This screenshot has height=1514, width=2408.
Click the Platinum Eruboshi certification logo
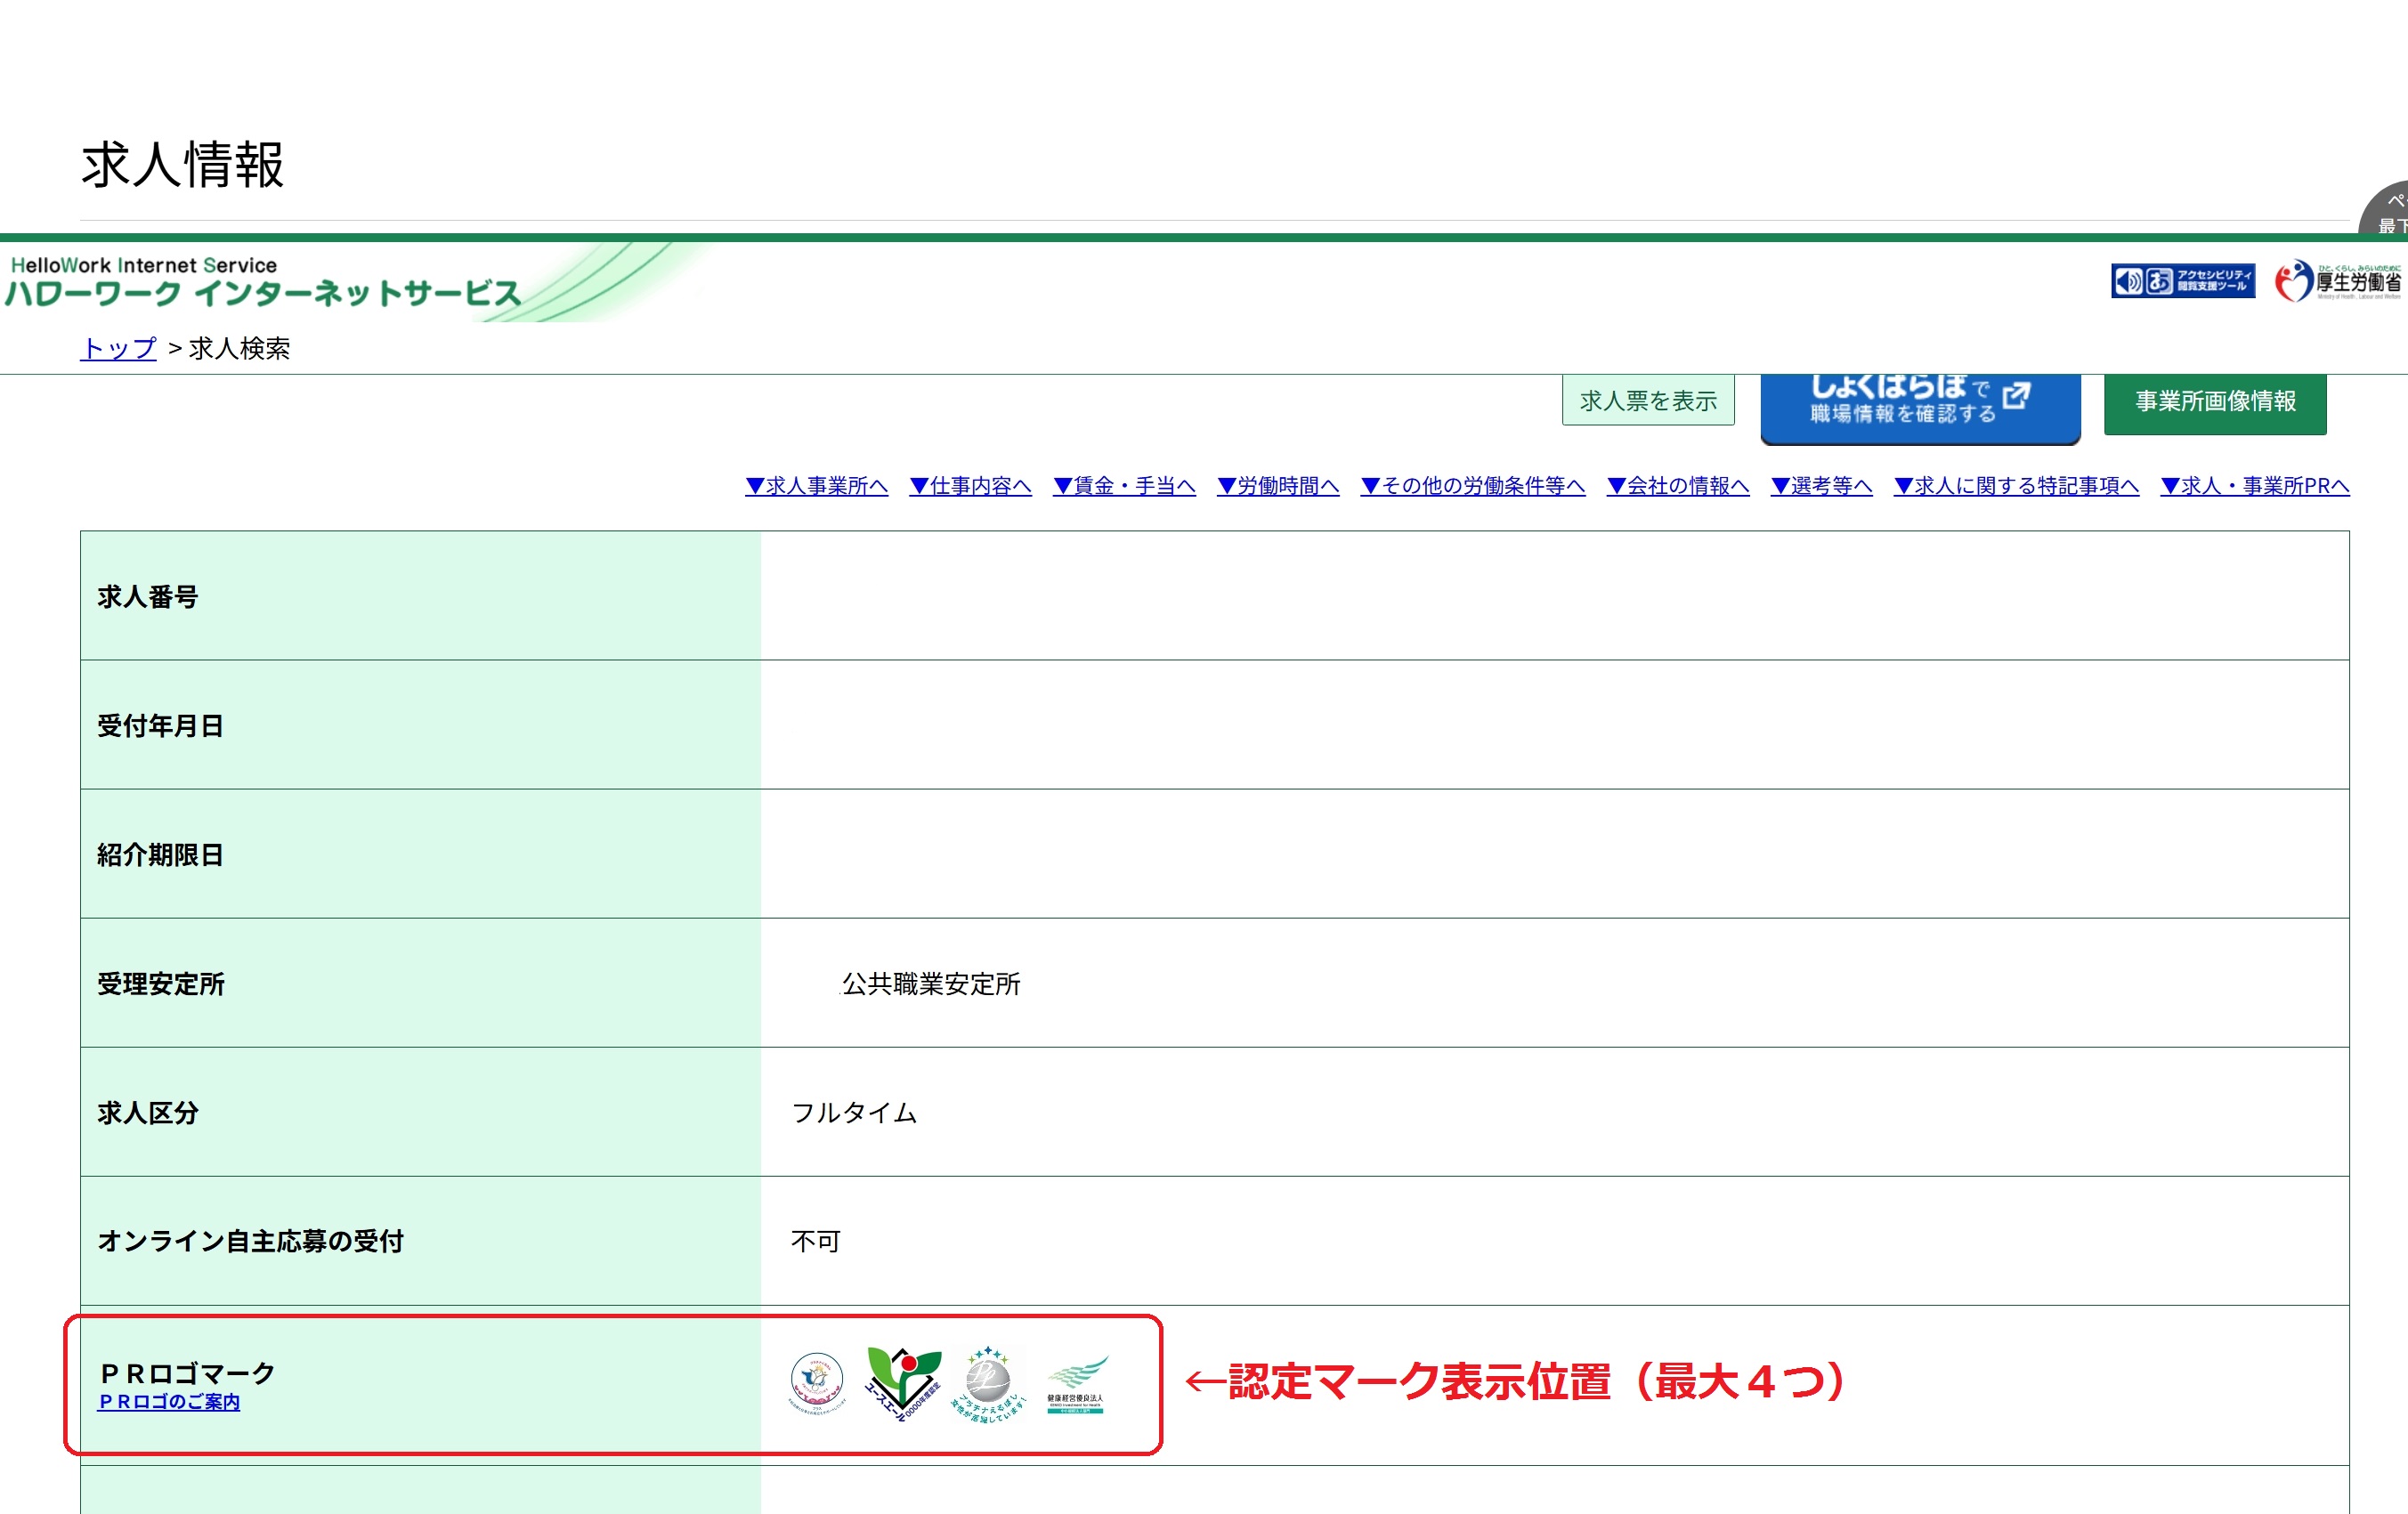coord(988,1383)
